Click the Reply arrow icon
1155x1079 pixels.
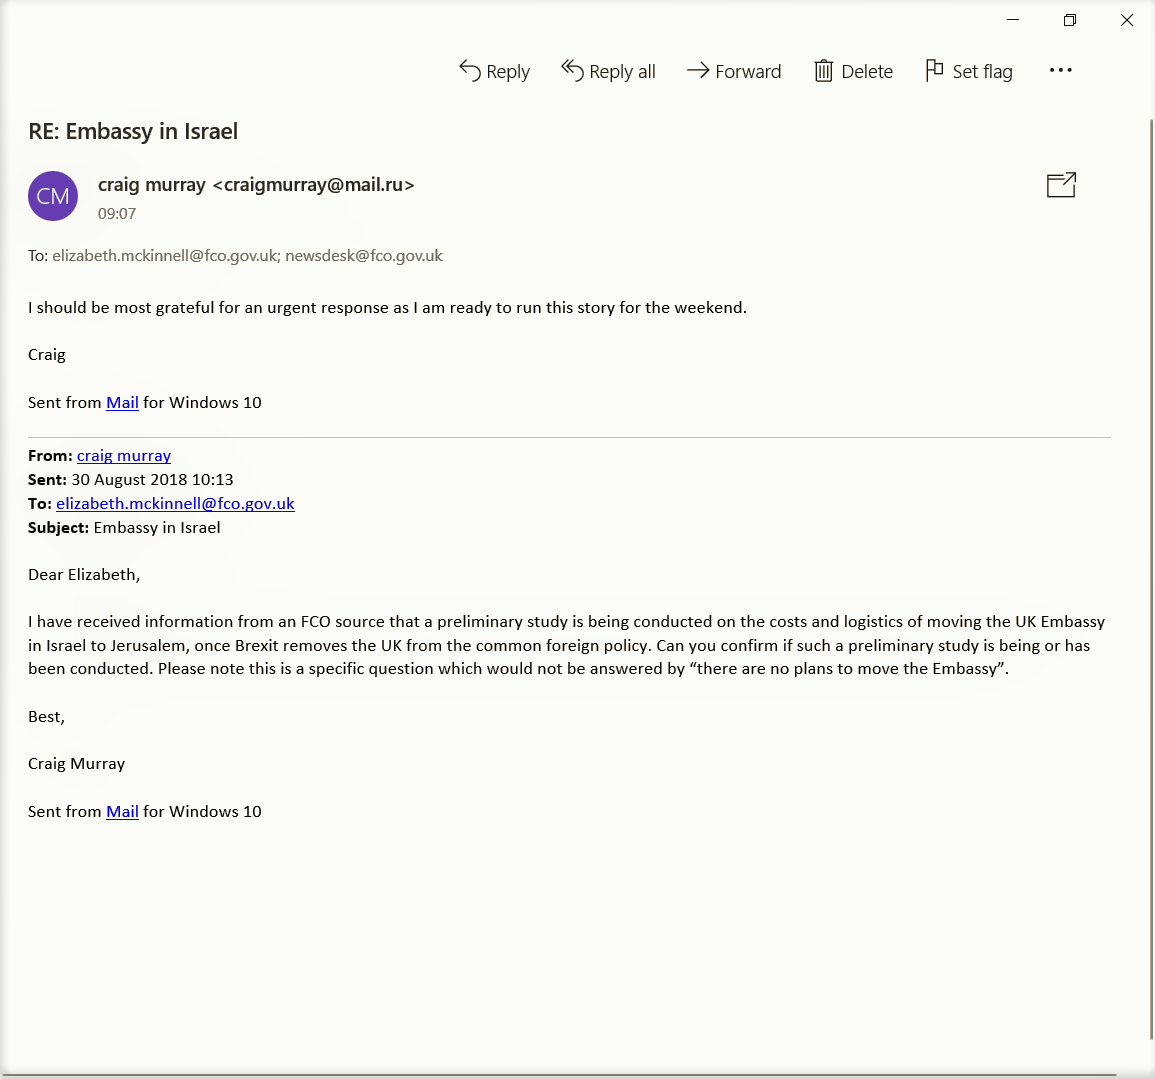point(469,70)
